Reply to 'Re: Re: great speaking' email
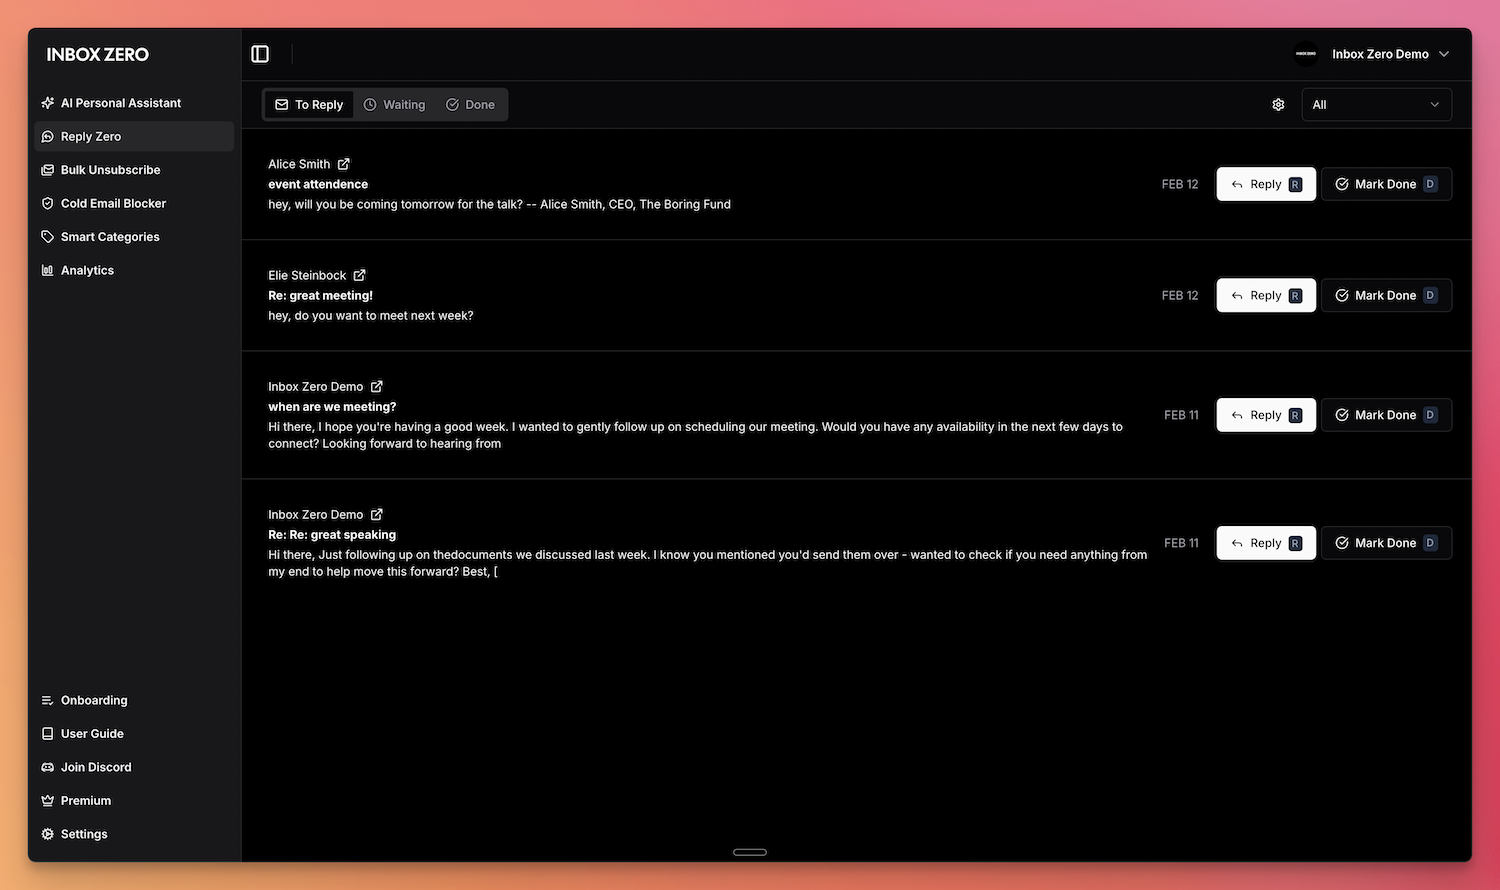This screenshot has width=1500, height=890. 1266,543
